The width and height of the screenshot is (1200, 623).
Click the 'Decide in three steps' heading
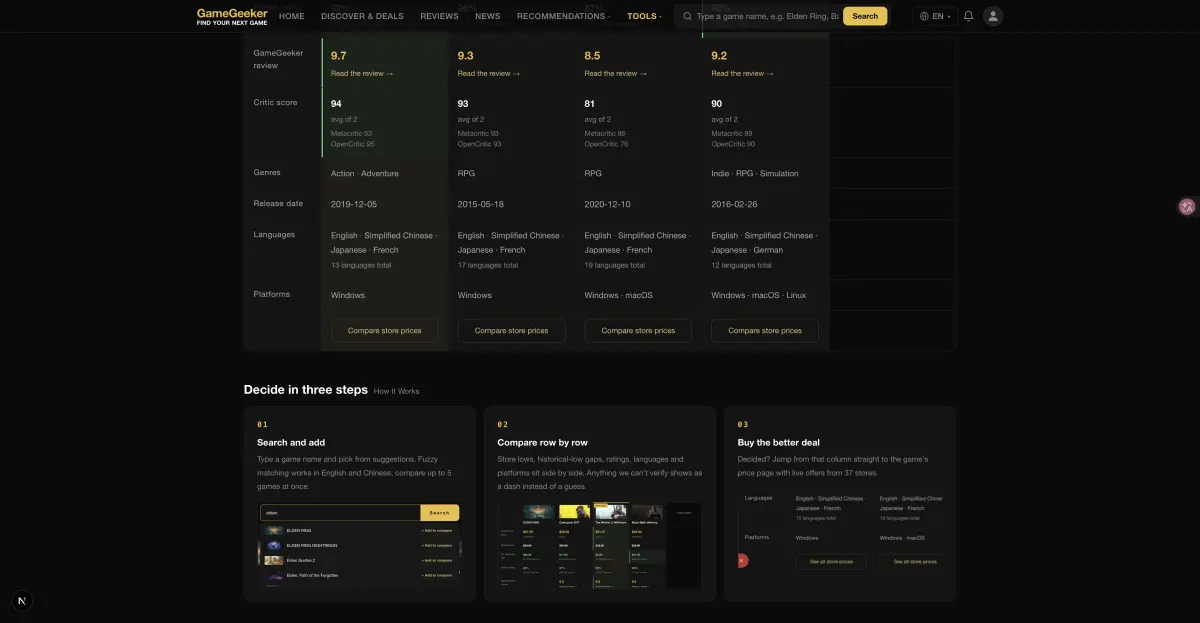pos(306,390)
